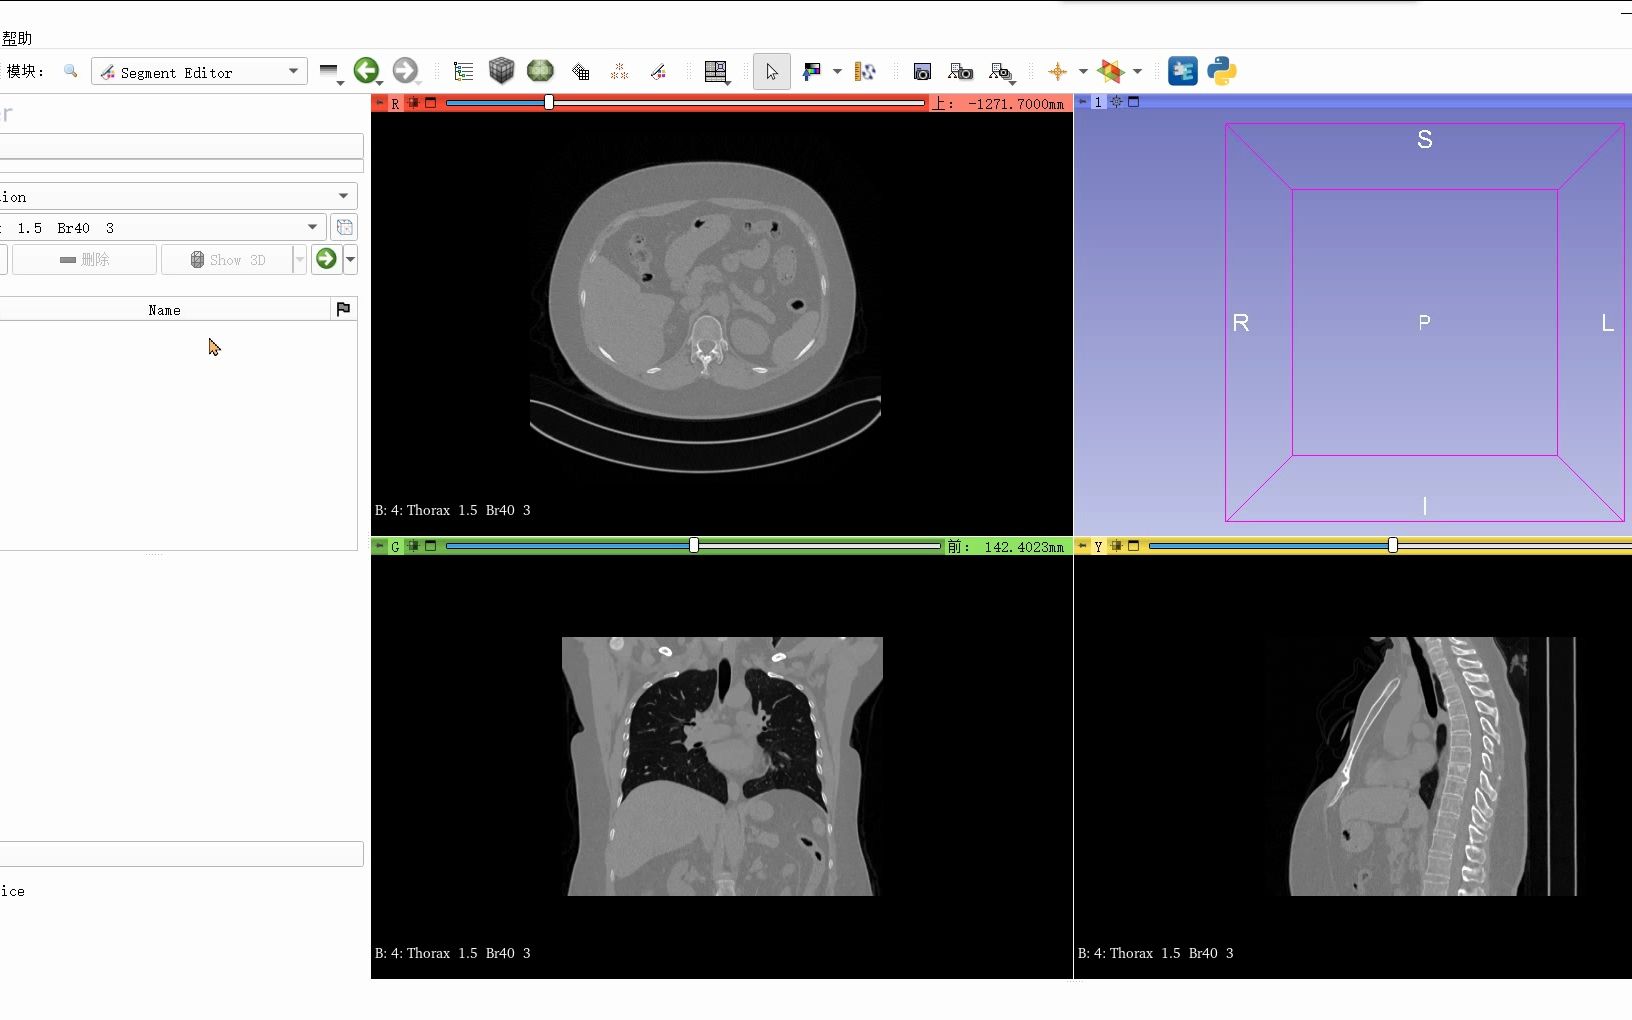1632x1020 pixels.
Task: Click the window/level adjust tool icon
Action: click(x=812, y=71)
